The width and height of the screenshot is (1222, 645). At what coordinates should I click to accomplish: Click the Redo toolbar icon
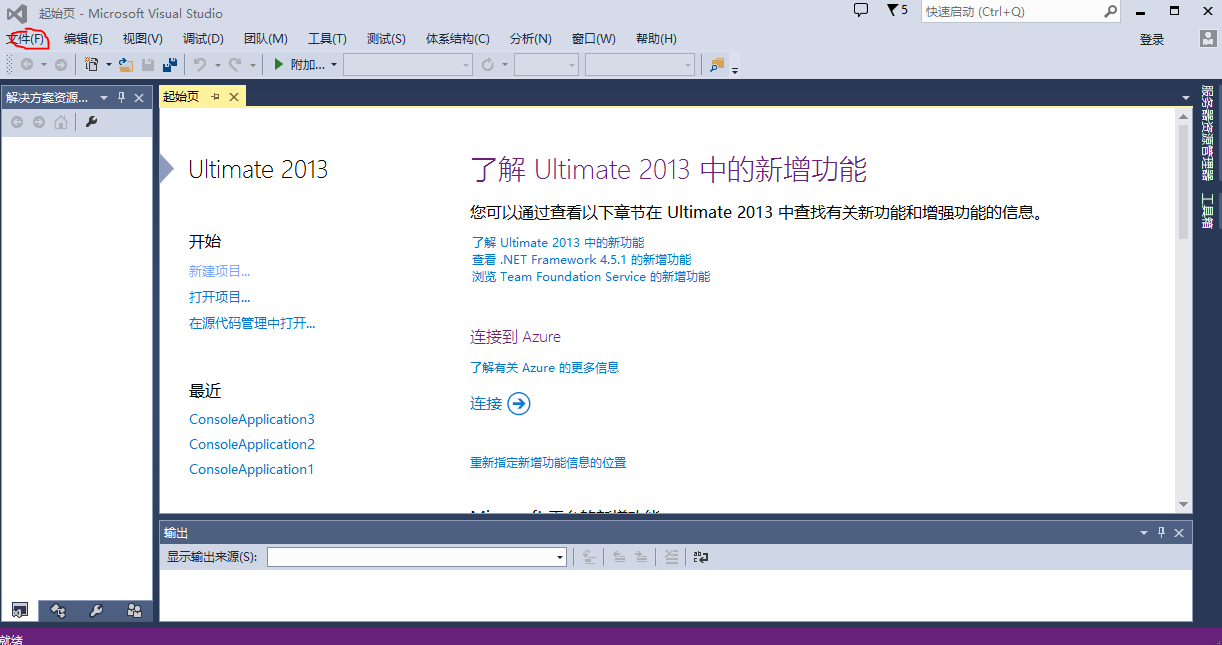[x=235, y=65]
